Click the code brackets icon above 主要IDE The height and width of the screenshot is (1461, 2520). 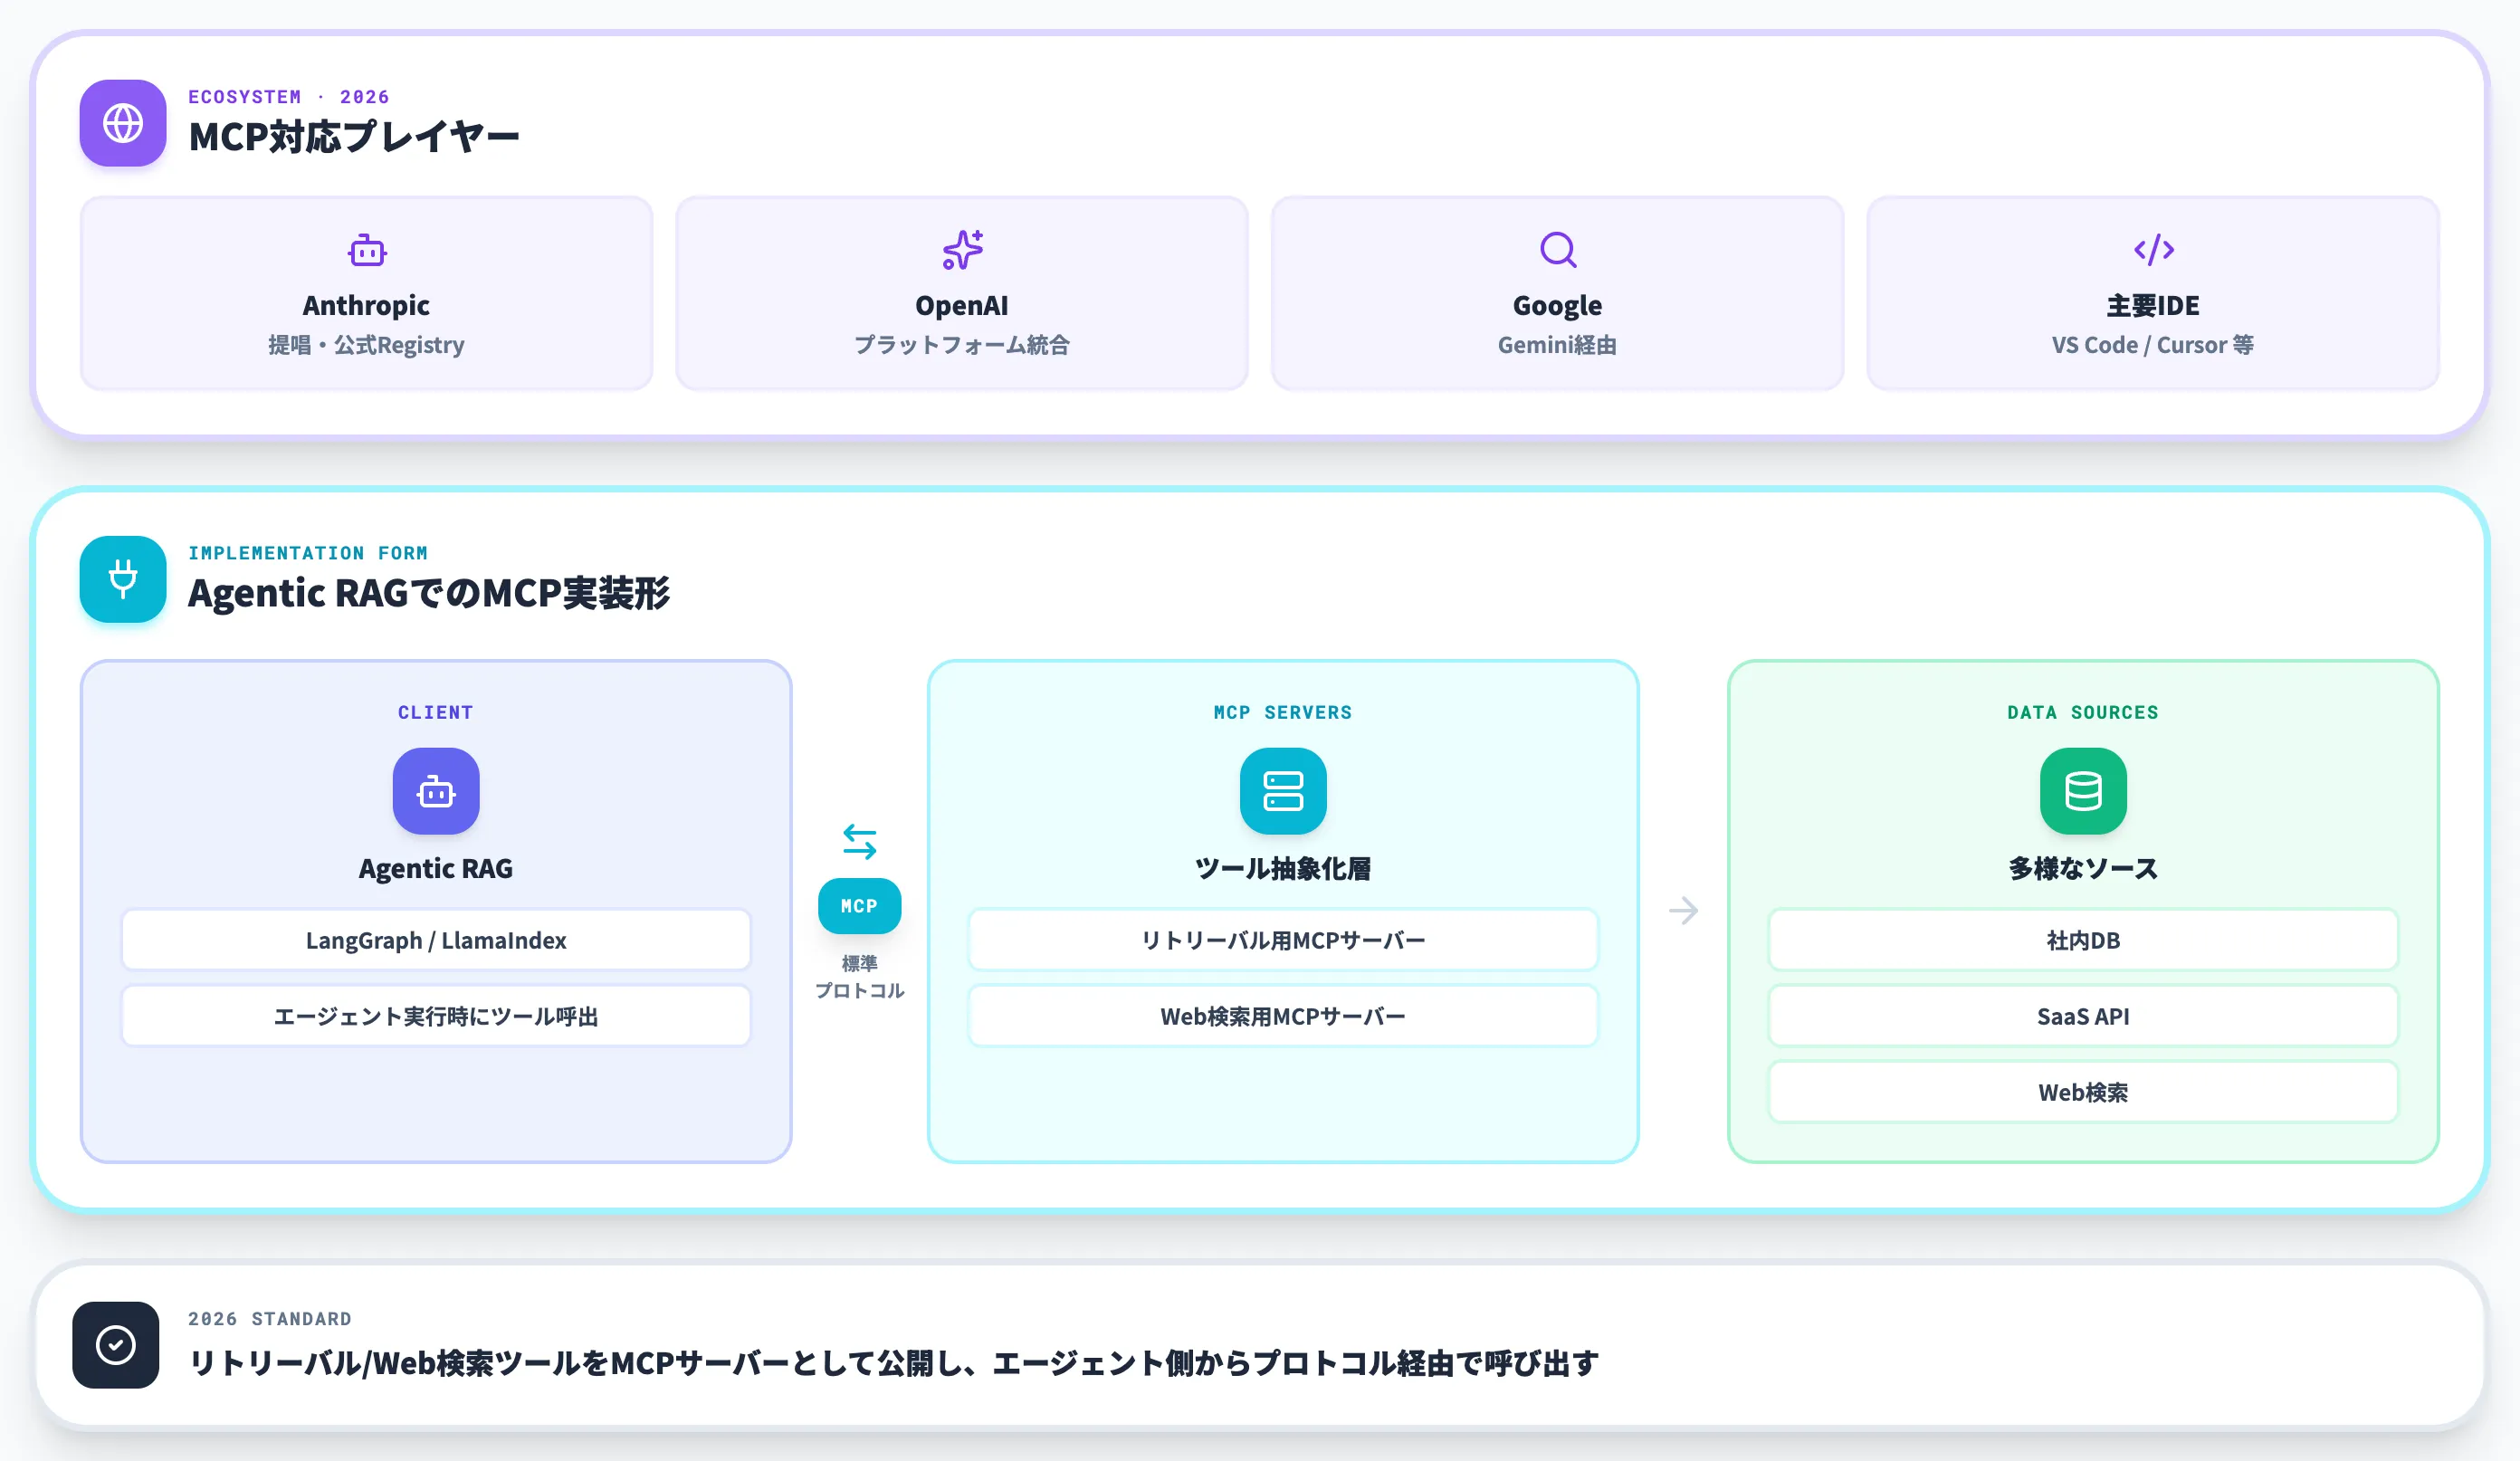[2153, 249]
